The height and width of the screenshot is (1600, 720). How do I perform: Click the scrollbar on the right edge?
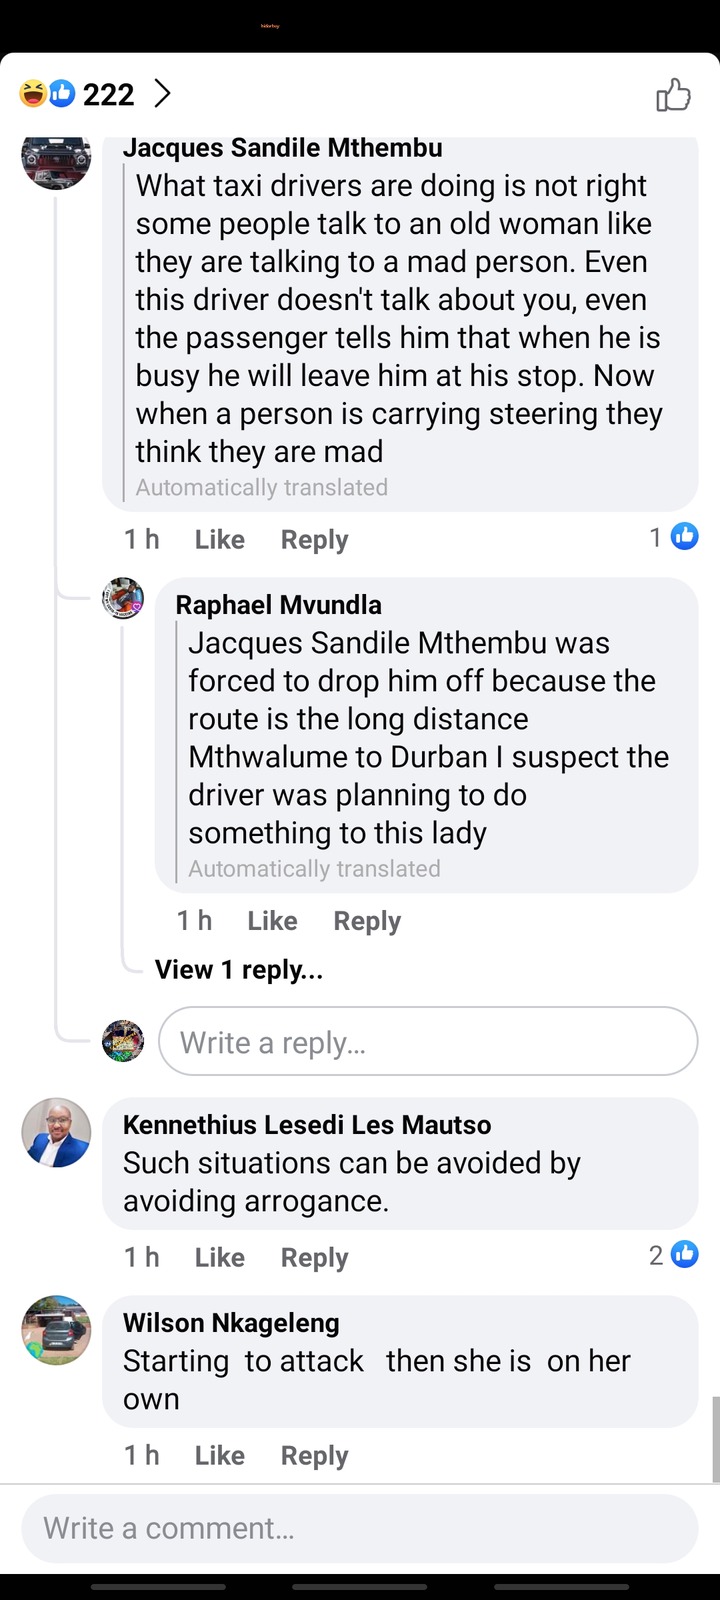click(x=715, y=1438)
